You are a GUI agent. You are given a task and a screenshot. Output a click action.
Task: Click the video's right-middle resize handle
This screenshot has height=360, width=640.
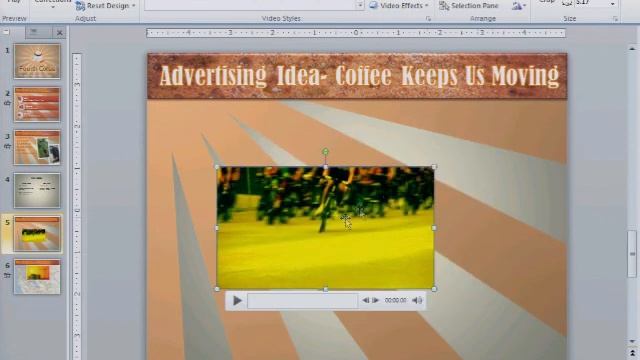pos(434,228)
